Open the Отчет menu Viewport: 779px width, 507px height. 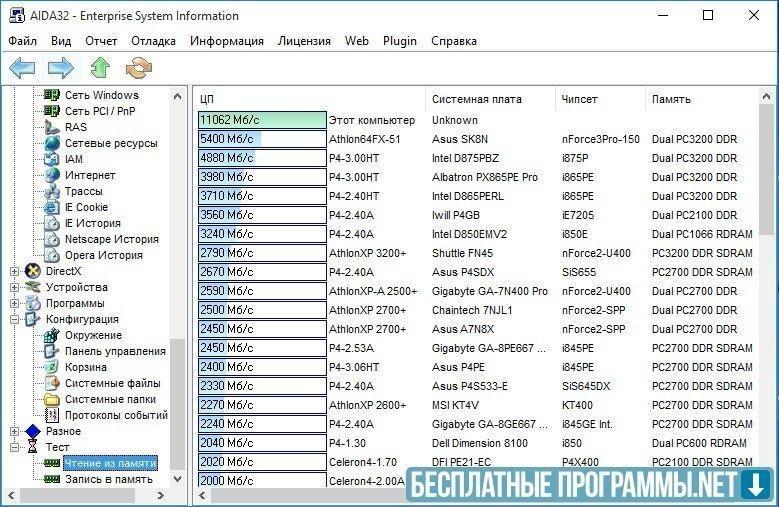tap(101, 41)
